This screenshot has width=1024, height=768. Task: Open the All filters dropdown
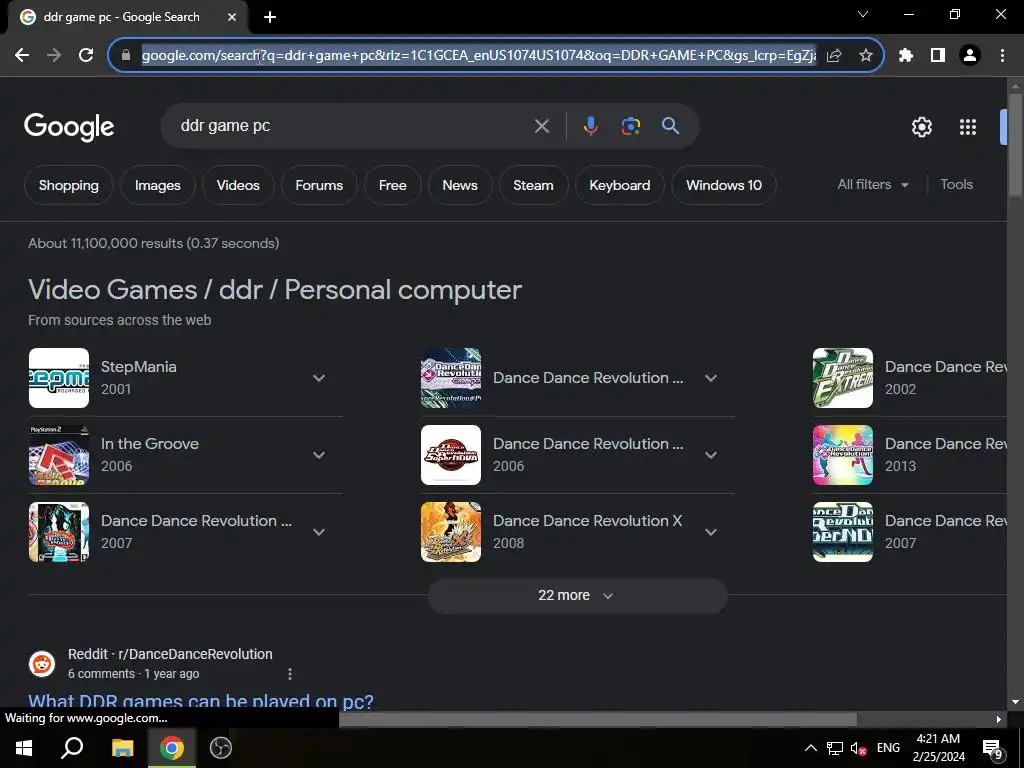tap(873, 185)
